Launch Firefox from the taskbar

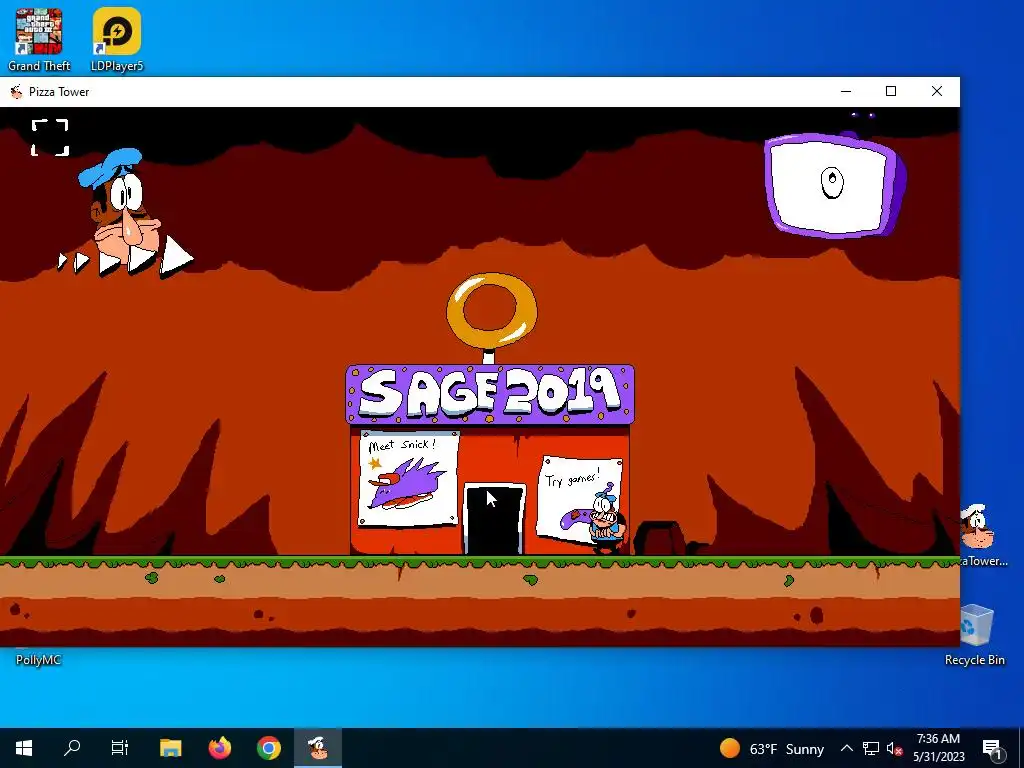click(219, 748)
